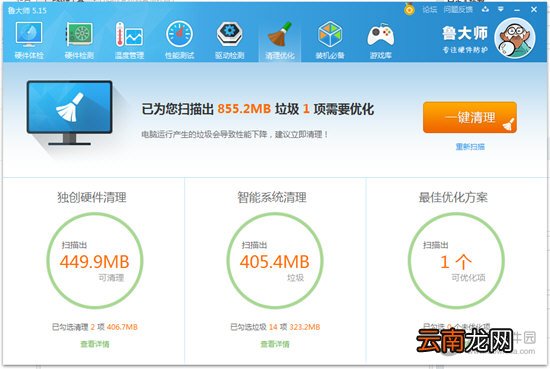The height and width of the screenshot is (369, 550).
Task: Click the 449.9MB hardware cleanup circle
Action: pos(95,261)
